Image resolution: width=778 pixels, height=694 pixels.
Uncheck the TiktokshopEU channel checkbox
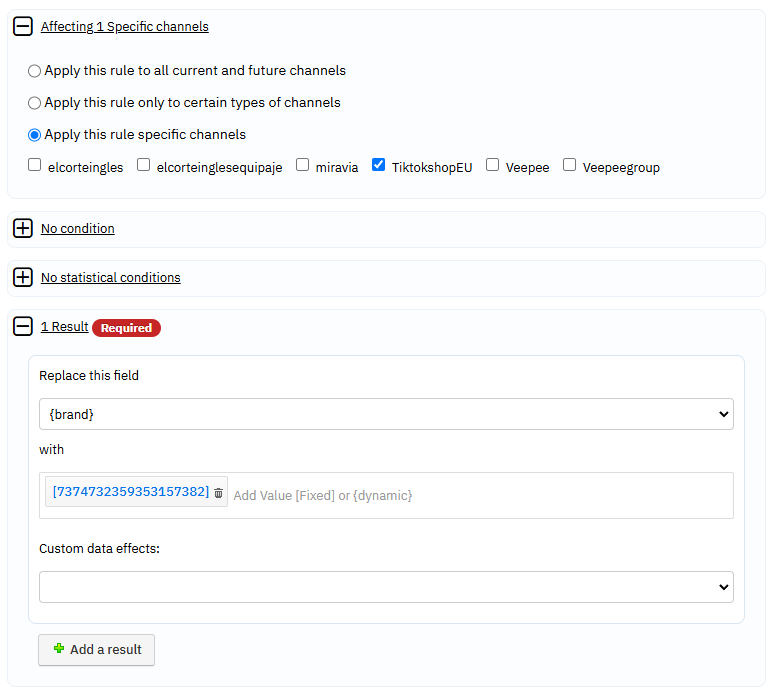click(x=378, y=165)
